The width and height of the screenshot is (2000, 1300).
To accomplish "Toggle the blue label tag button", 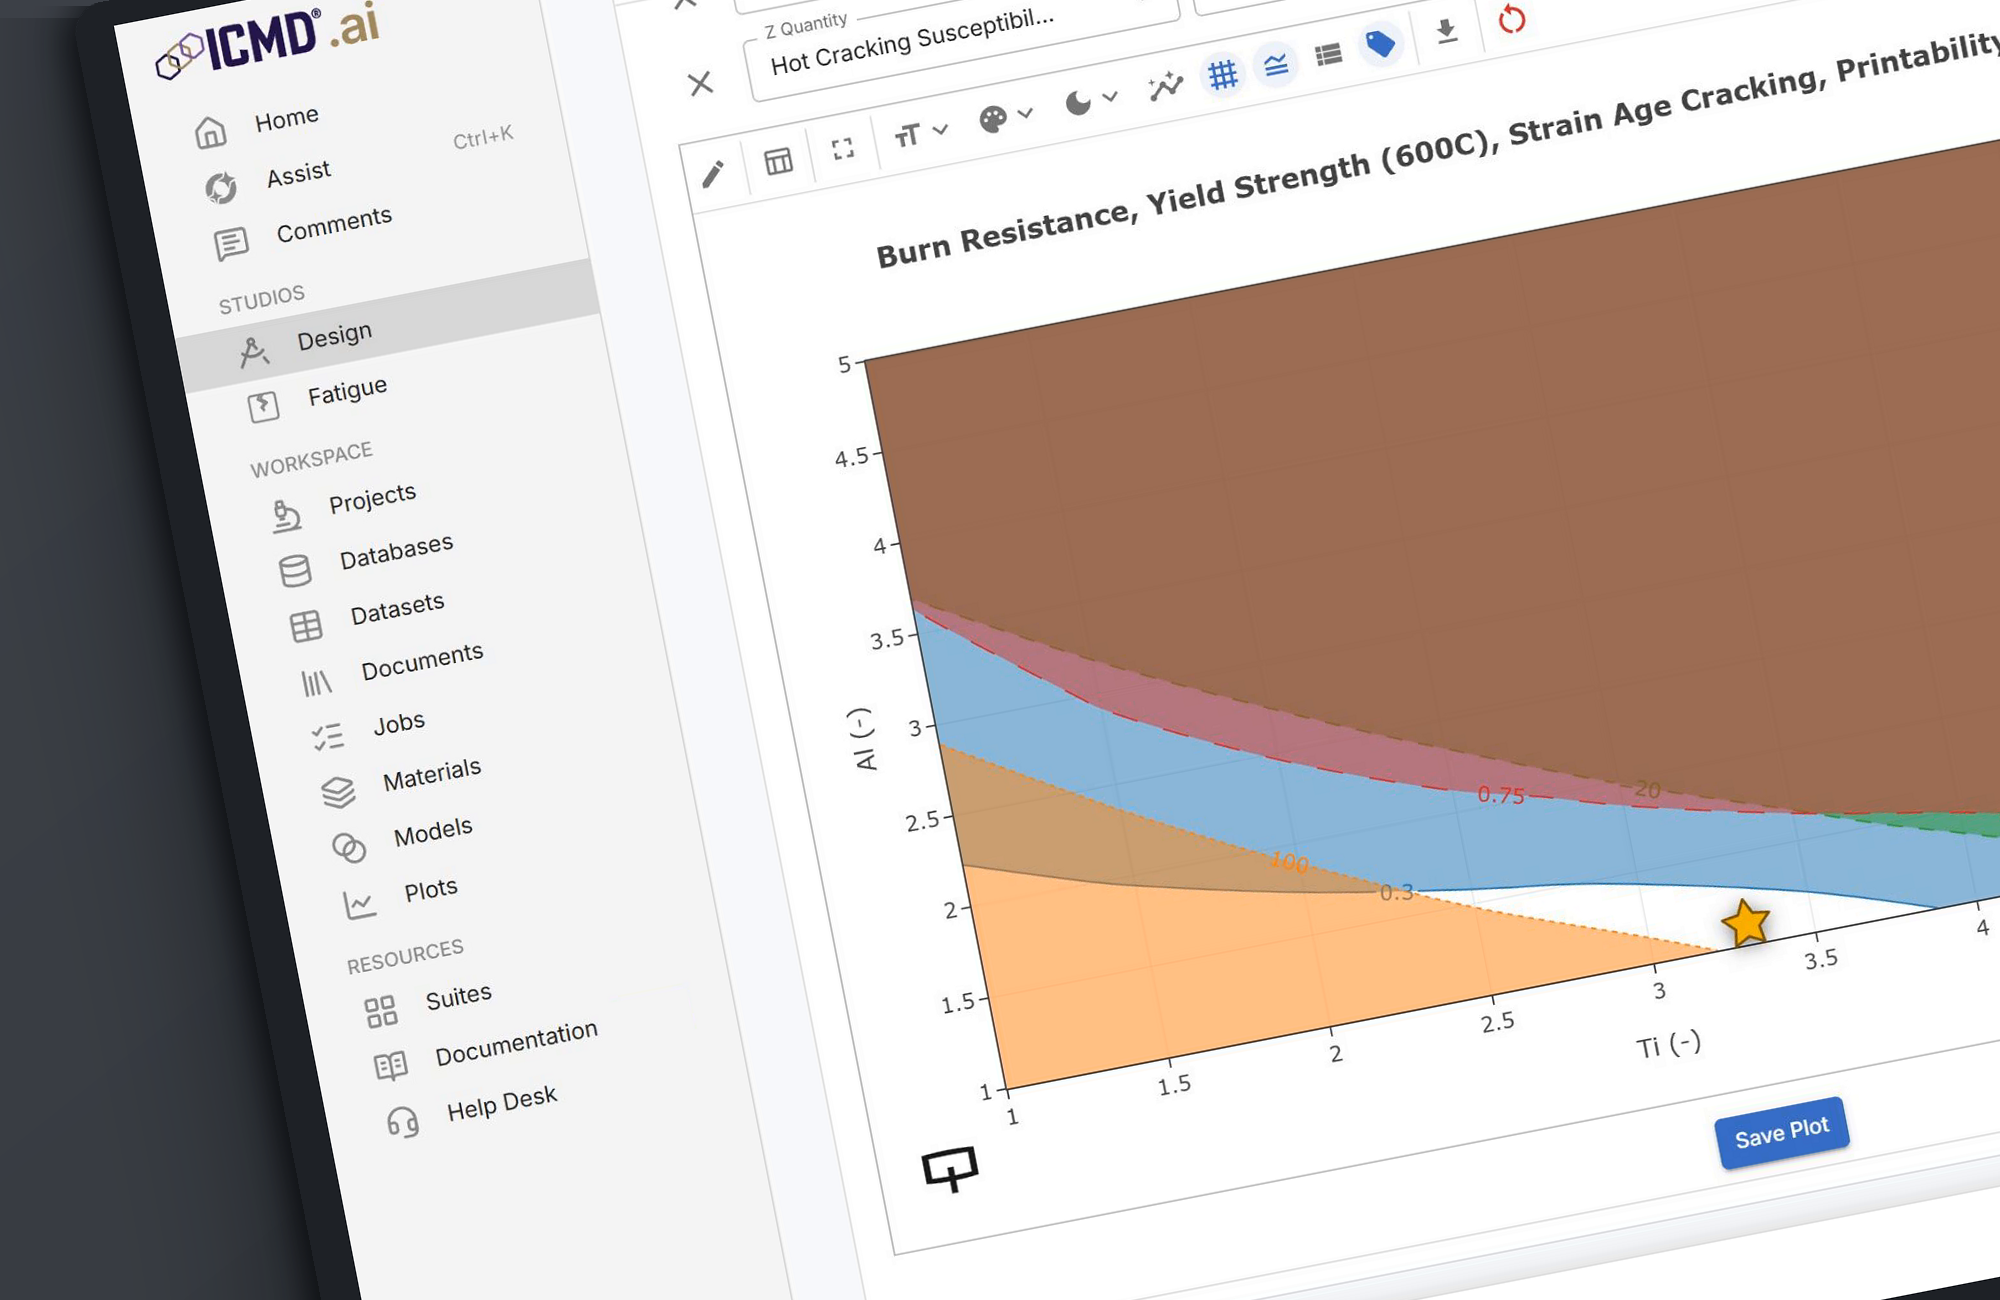I will (1380, 44).
